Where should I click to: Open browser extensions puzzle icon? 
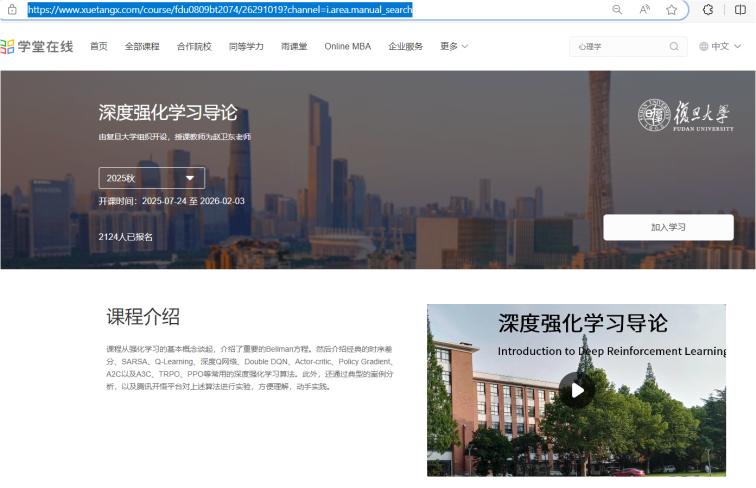707,10
